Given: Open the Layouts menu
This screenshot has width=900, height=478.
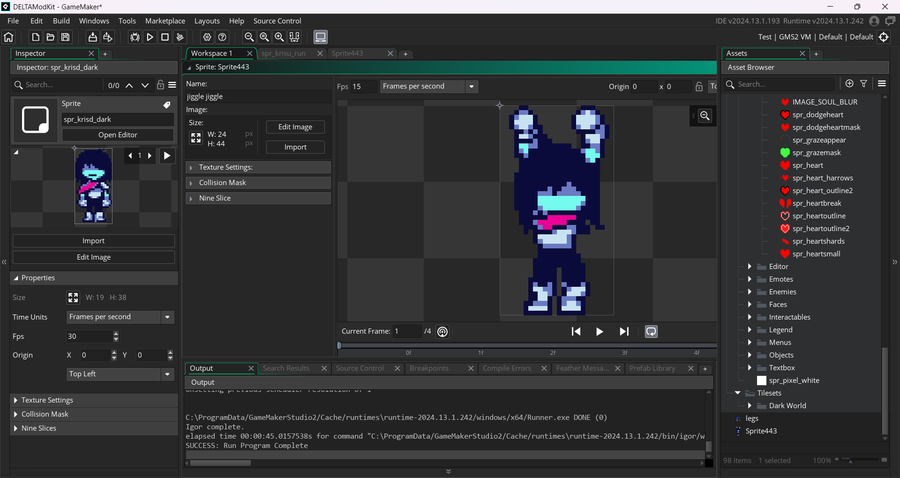Looking at the screenshot, I should click(x=207, y=21).
